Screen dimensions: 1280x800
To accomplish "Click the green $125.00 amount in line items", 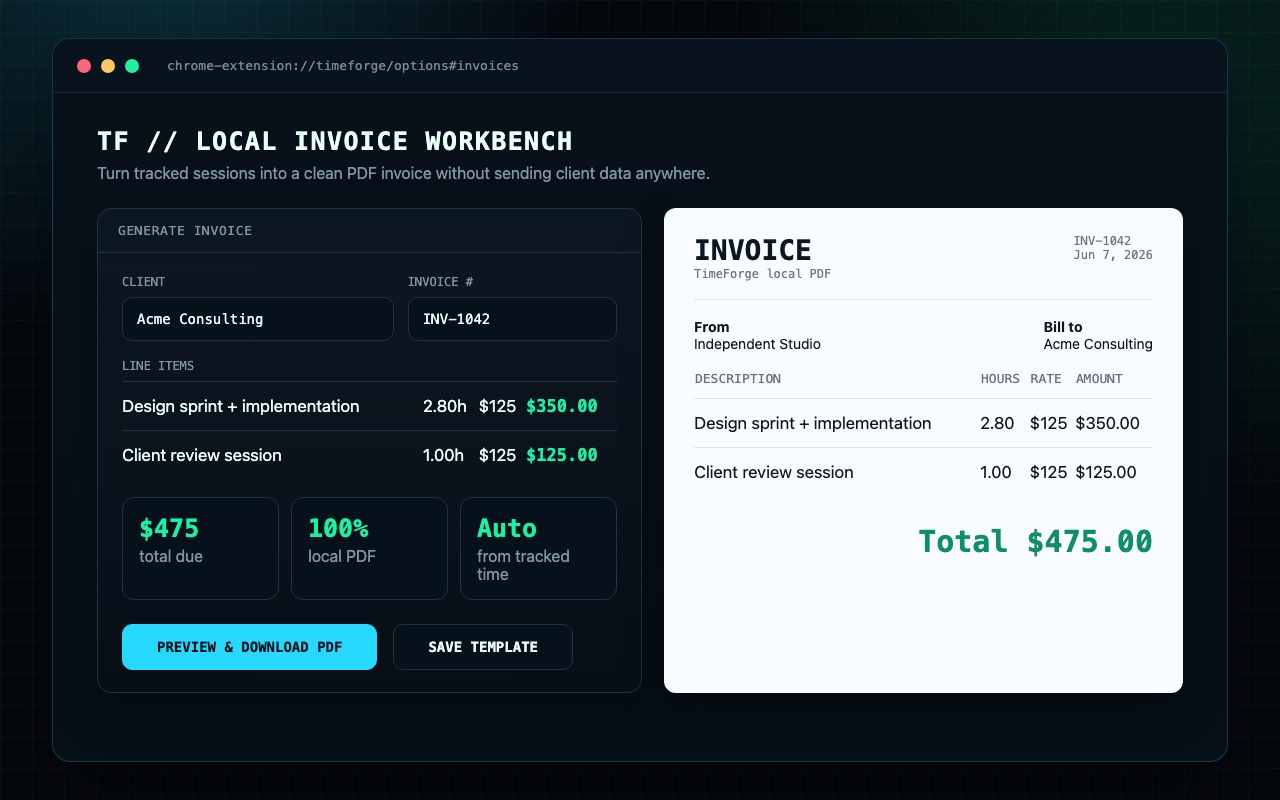I will click(562, 455).
